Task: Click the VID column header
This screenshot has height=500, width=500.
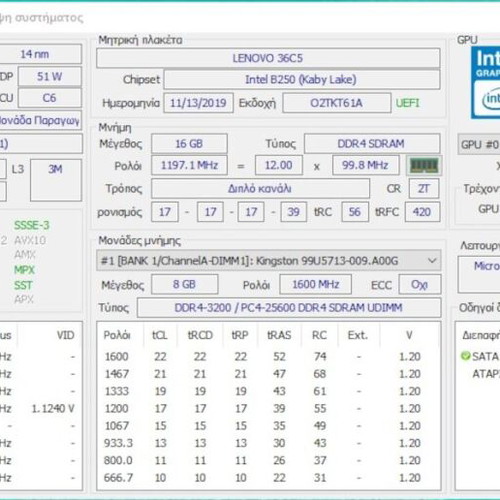Action: tap(65, 335)
